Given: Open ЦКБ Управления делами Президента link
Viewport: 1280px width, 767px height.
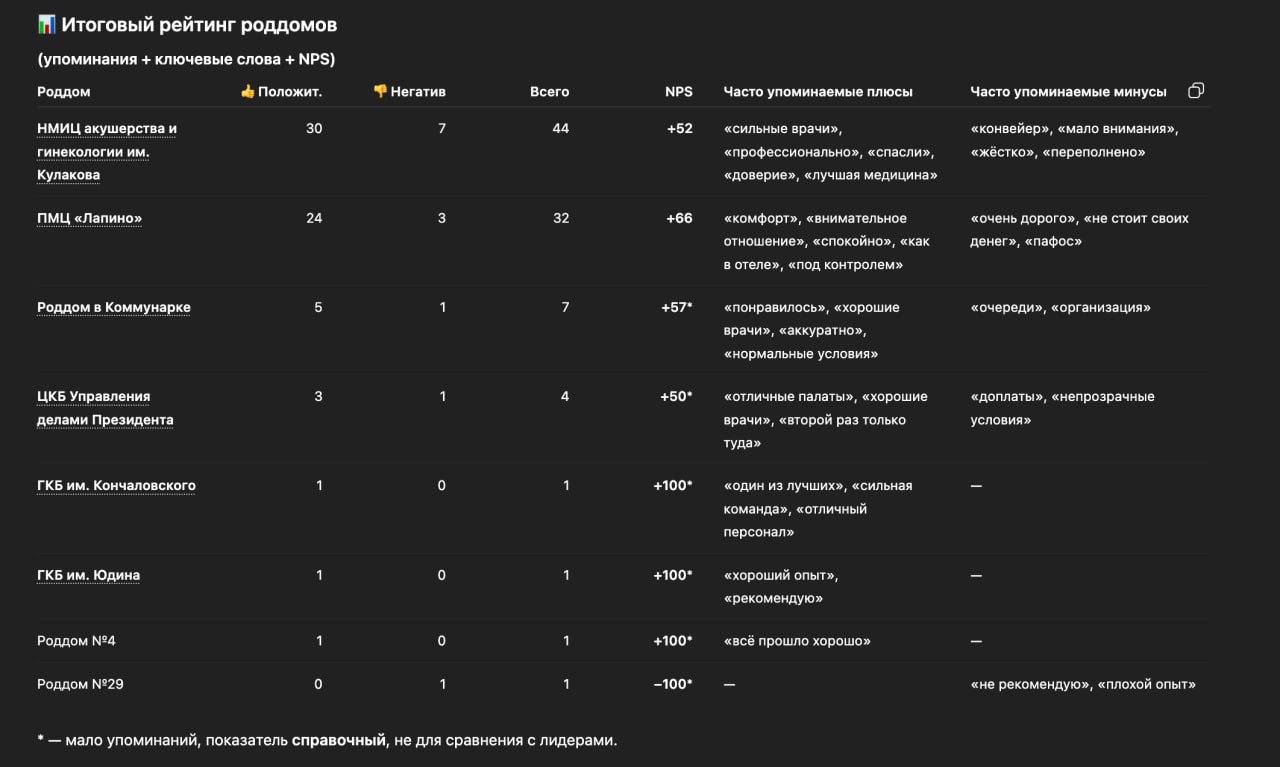Looking at the screenshot, I should (105, 408).
